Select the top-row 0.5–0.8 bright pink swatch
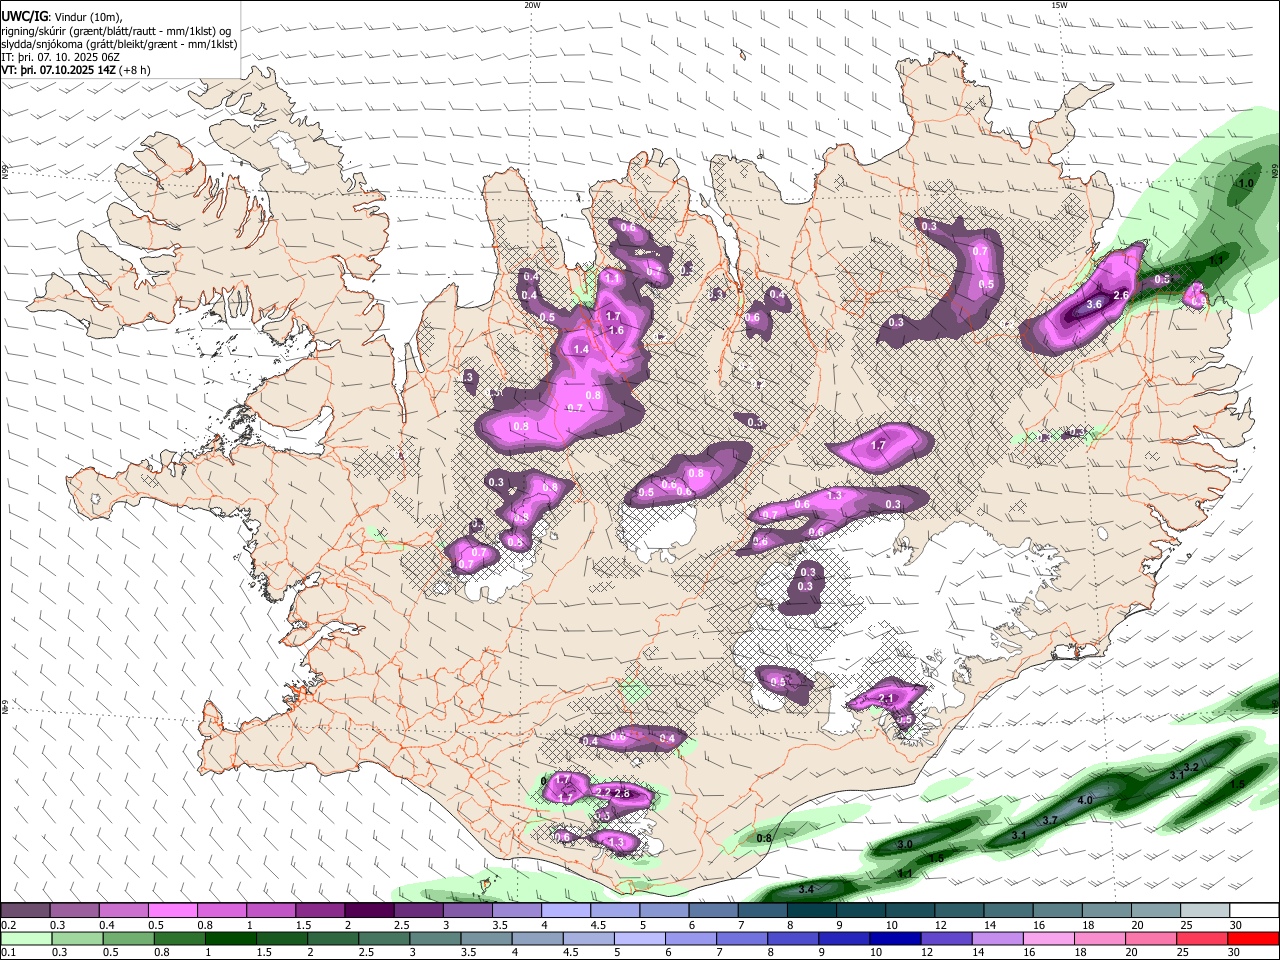The height and width of the screenshot is (960, 1280). pos(173,911)
